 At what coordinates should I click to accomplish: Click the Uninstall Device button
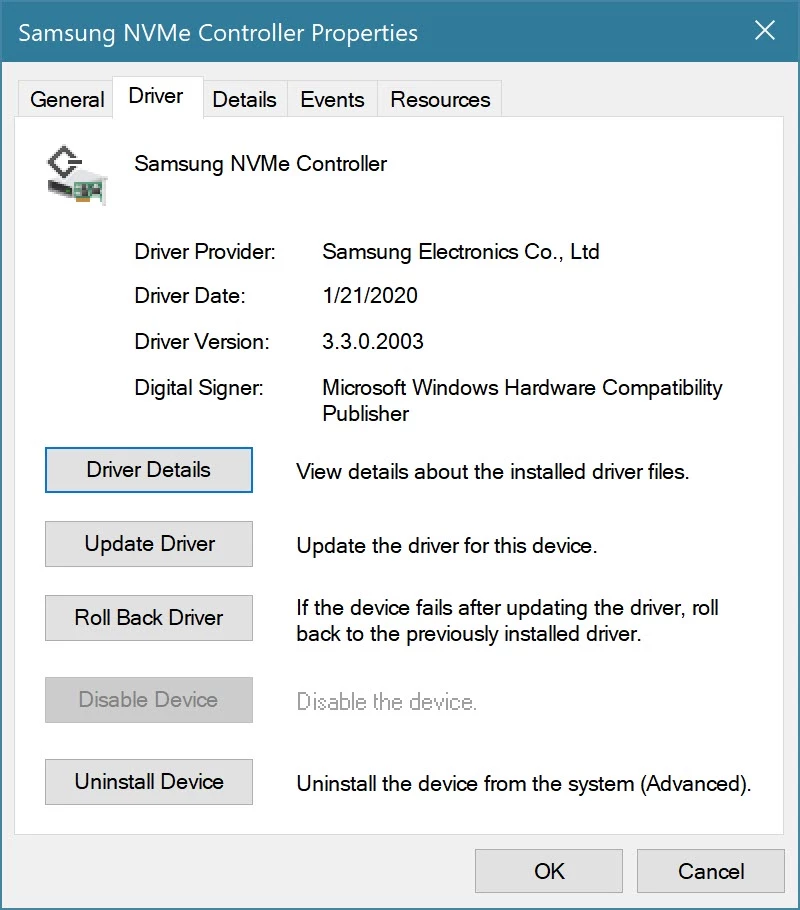coord(149,782)
